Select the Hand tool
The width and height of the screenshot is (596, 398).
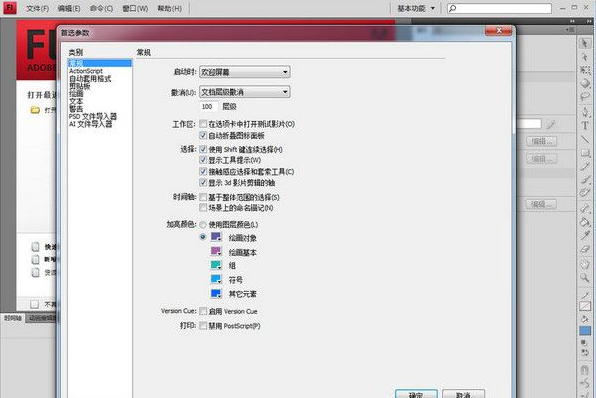[585, 265]
